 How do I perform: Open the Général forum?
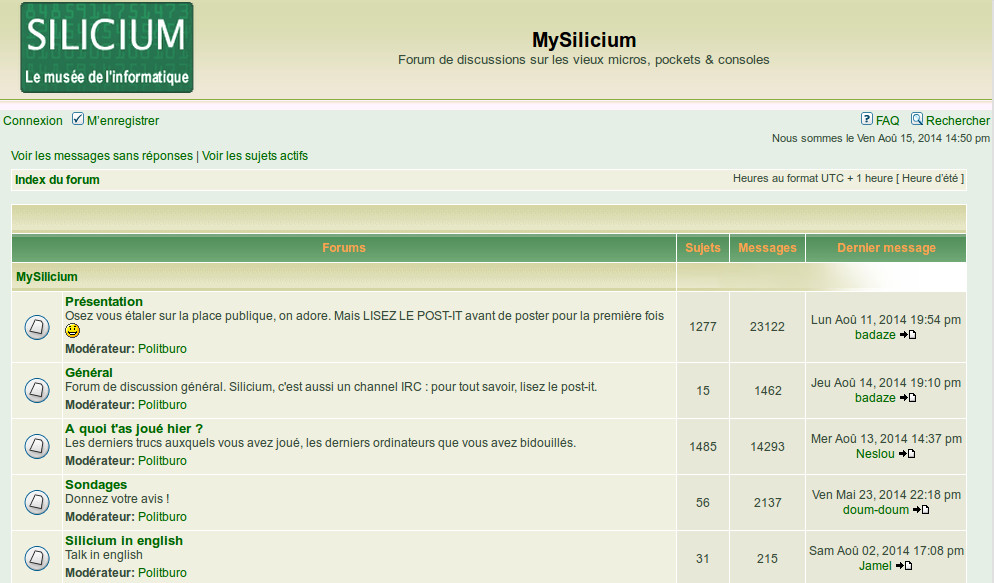pos(89,373)
